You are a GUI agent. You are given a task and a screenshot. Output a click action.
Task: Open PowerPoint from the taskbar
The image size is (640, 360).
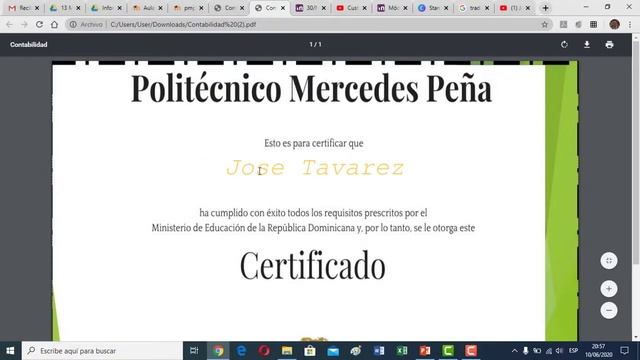point(425,351)
